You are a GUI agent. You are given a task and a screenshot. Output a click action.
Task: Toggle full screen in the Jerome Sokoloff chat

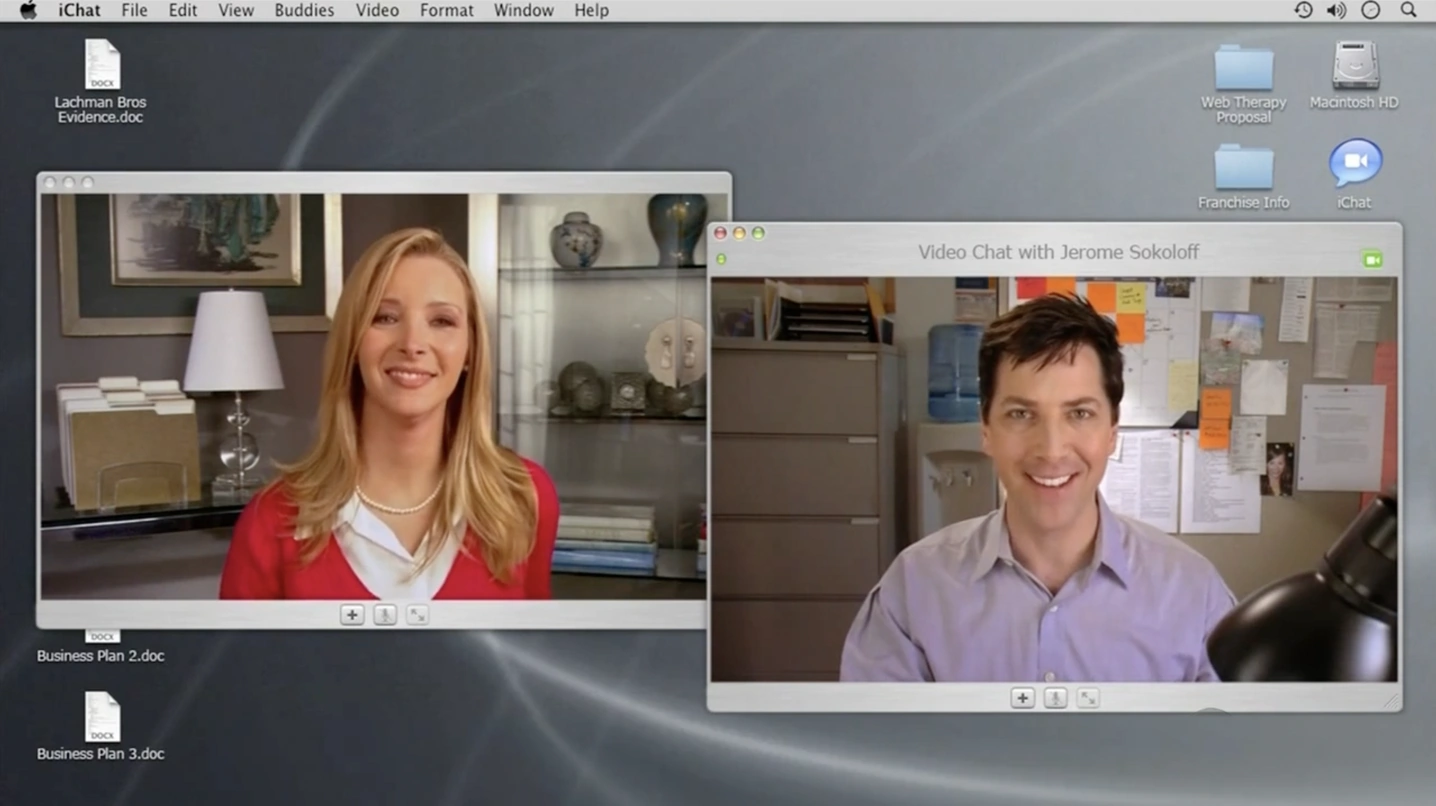pos(1088,698)
